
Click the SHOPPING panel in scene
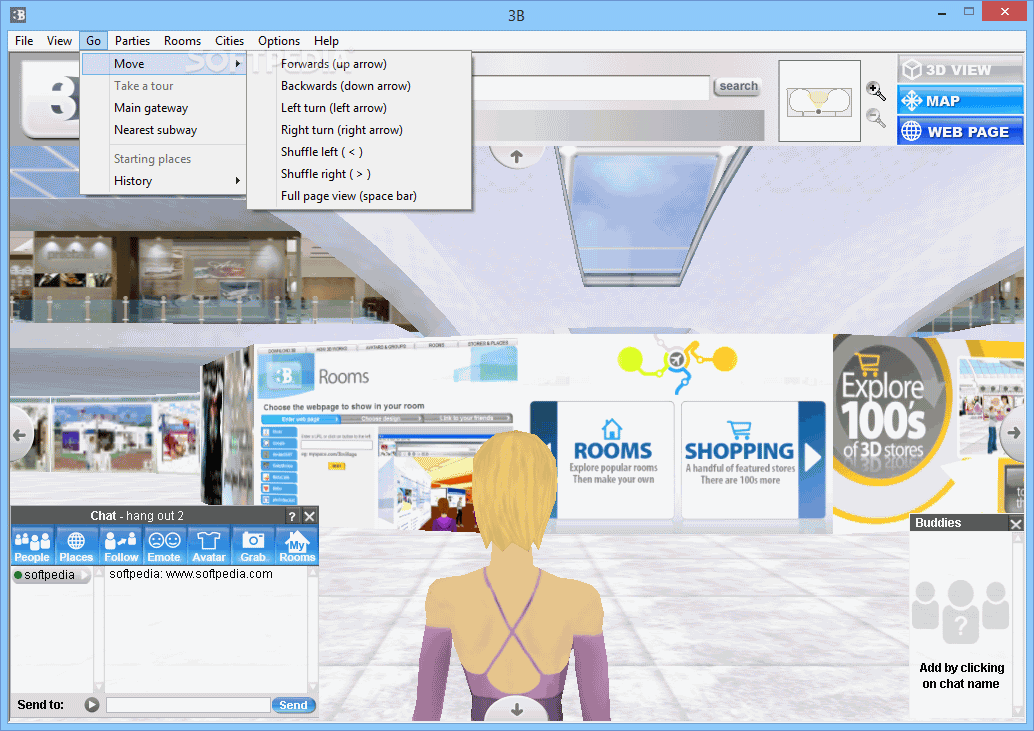740,459
